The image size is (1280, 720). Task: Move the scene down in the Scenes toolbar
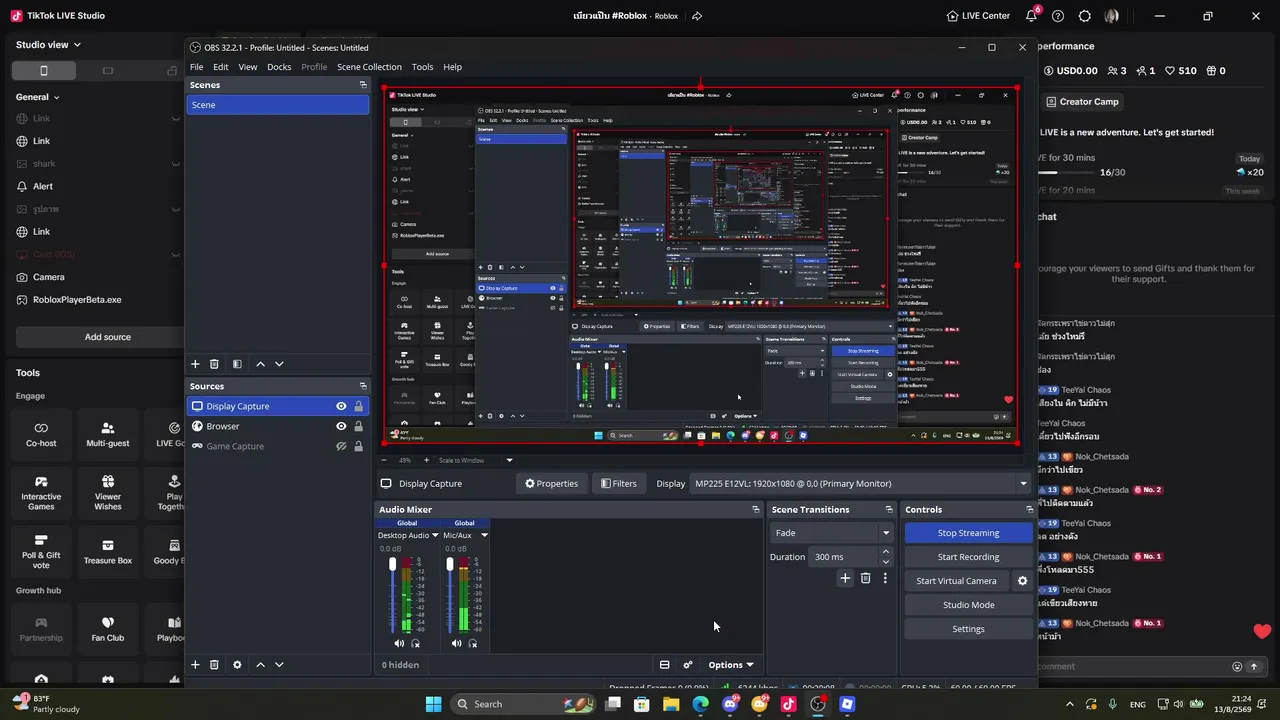(279, 364)
